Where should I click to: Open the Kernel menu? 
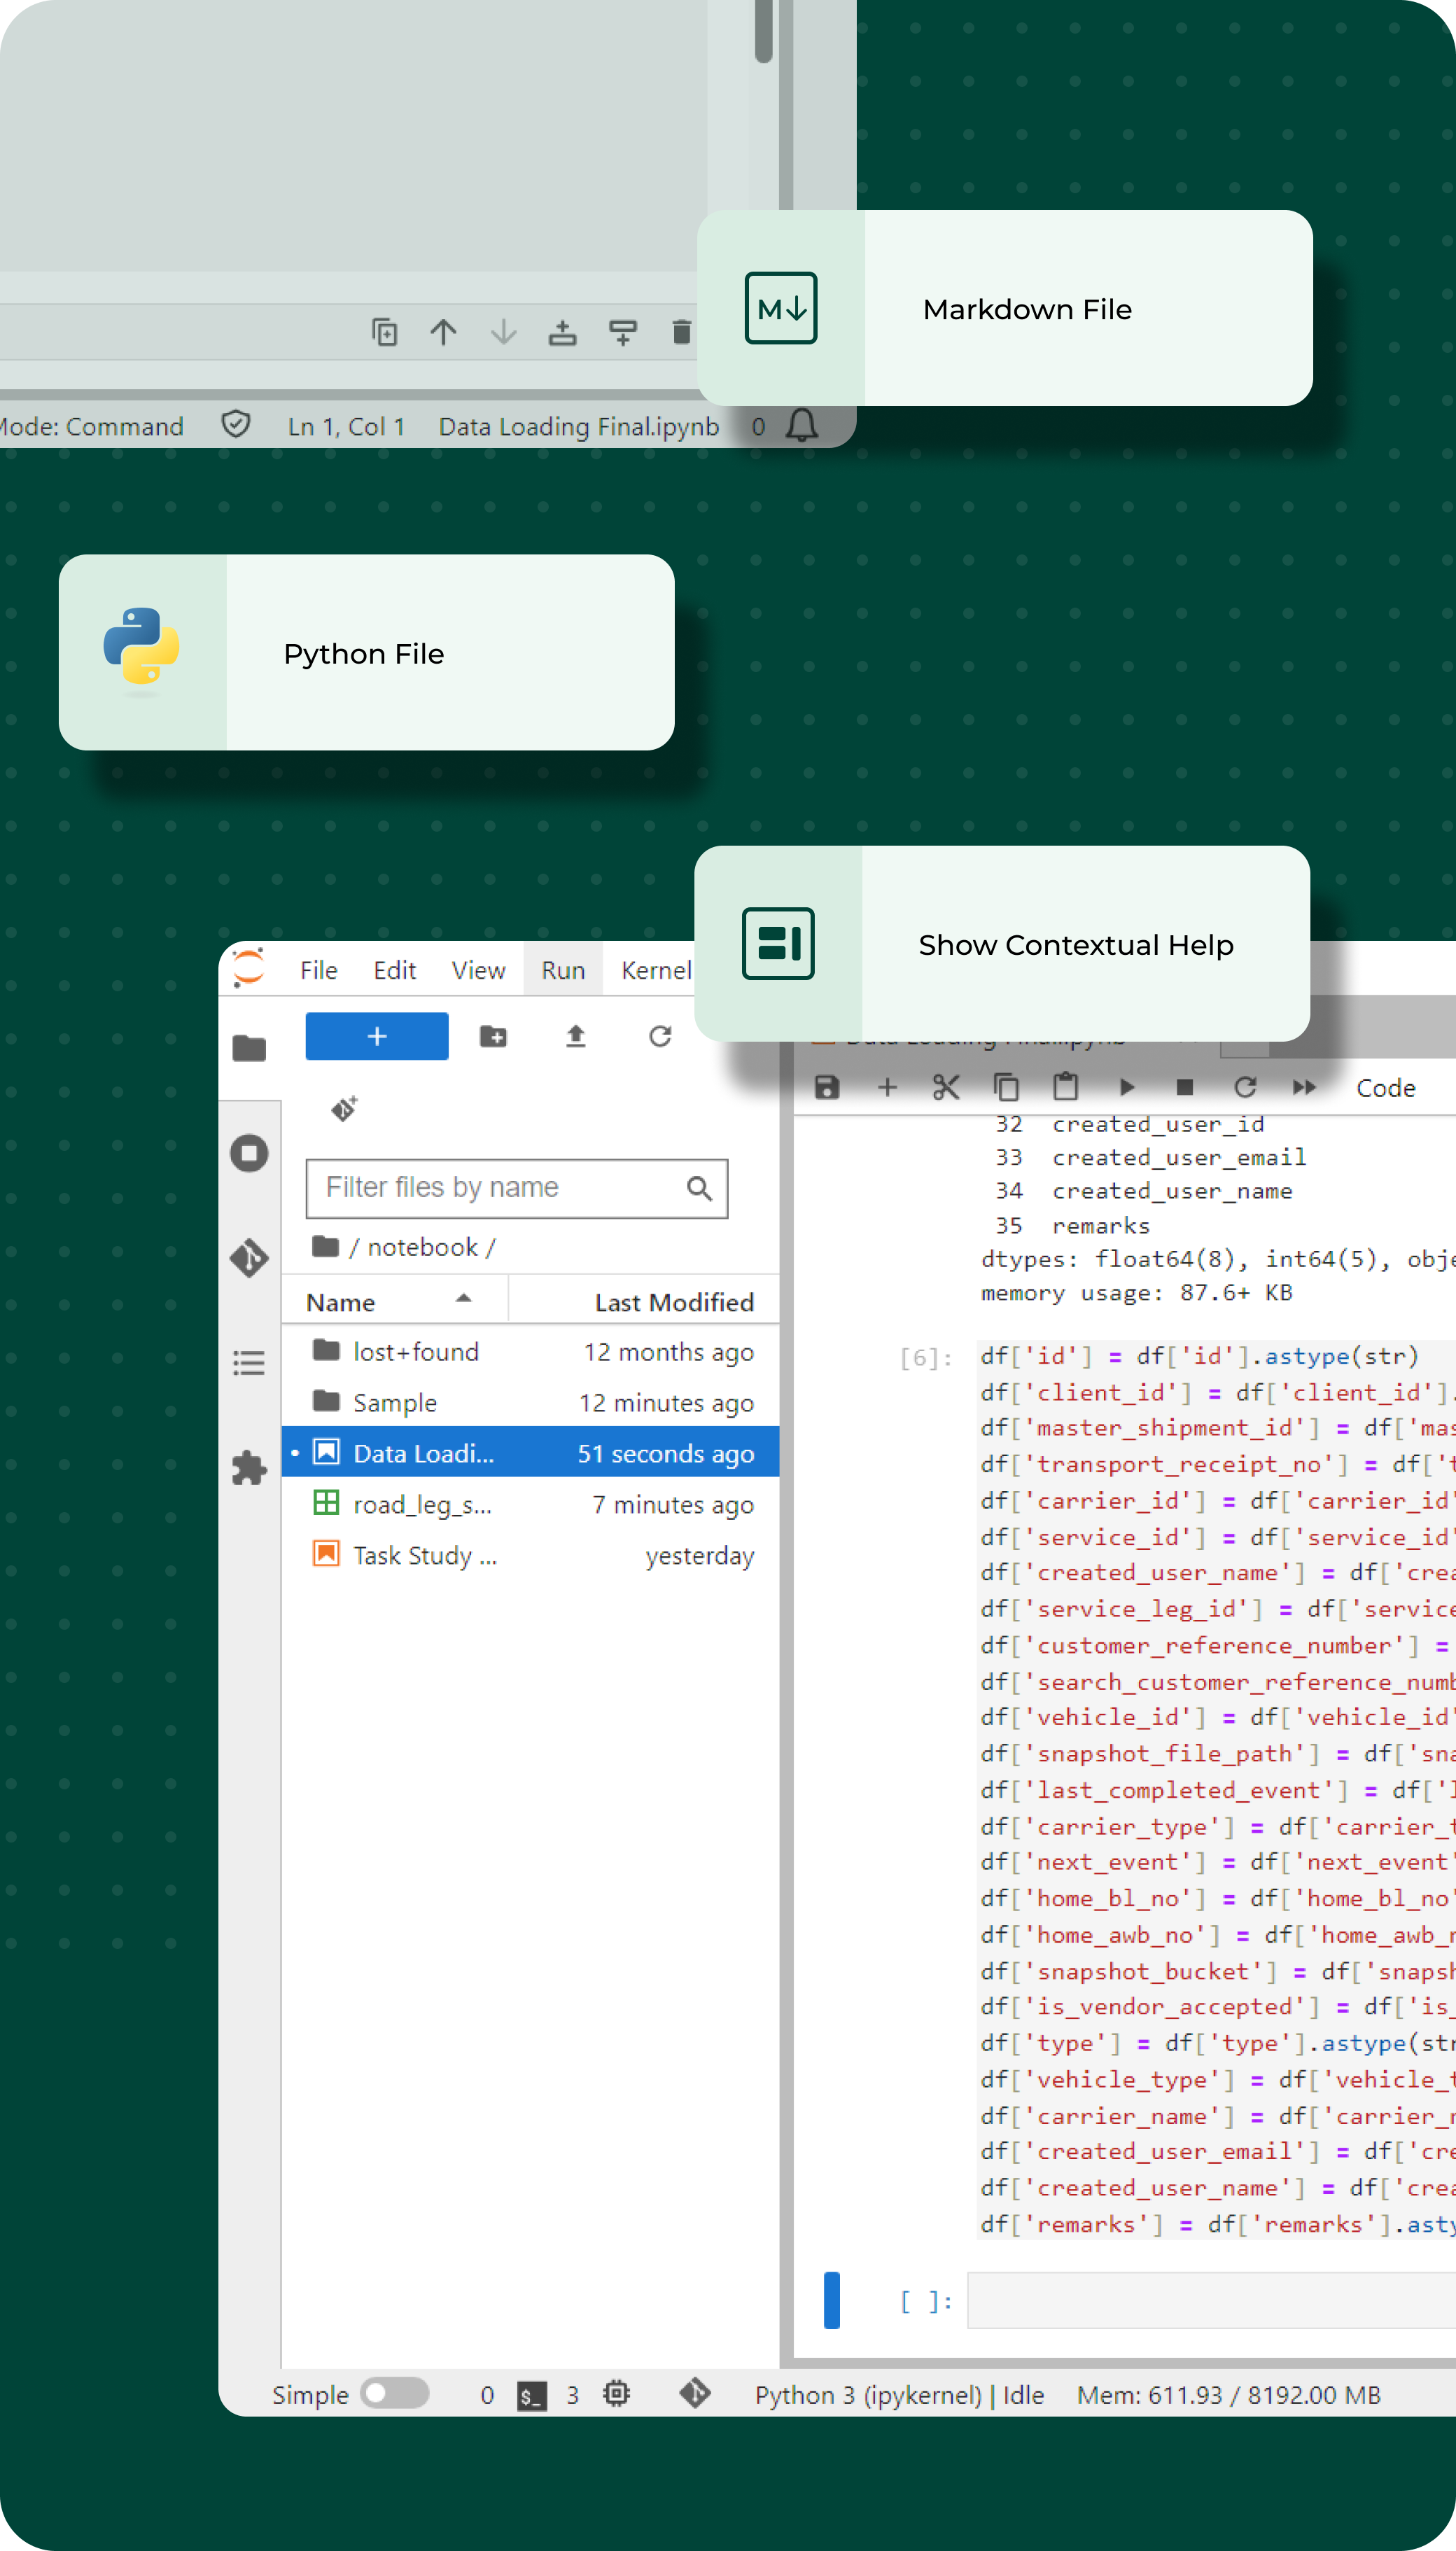[656, 970]
